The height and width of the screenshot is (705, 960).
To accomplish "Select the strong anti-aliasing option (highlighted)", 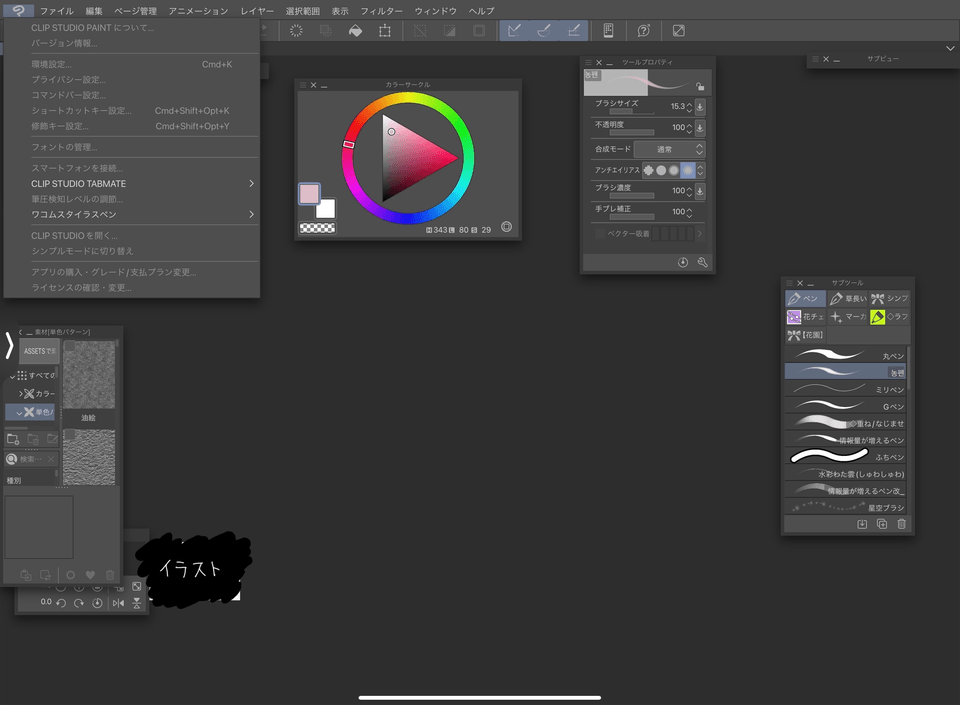I will point(688,170).
